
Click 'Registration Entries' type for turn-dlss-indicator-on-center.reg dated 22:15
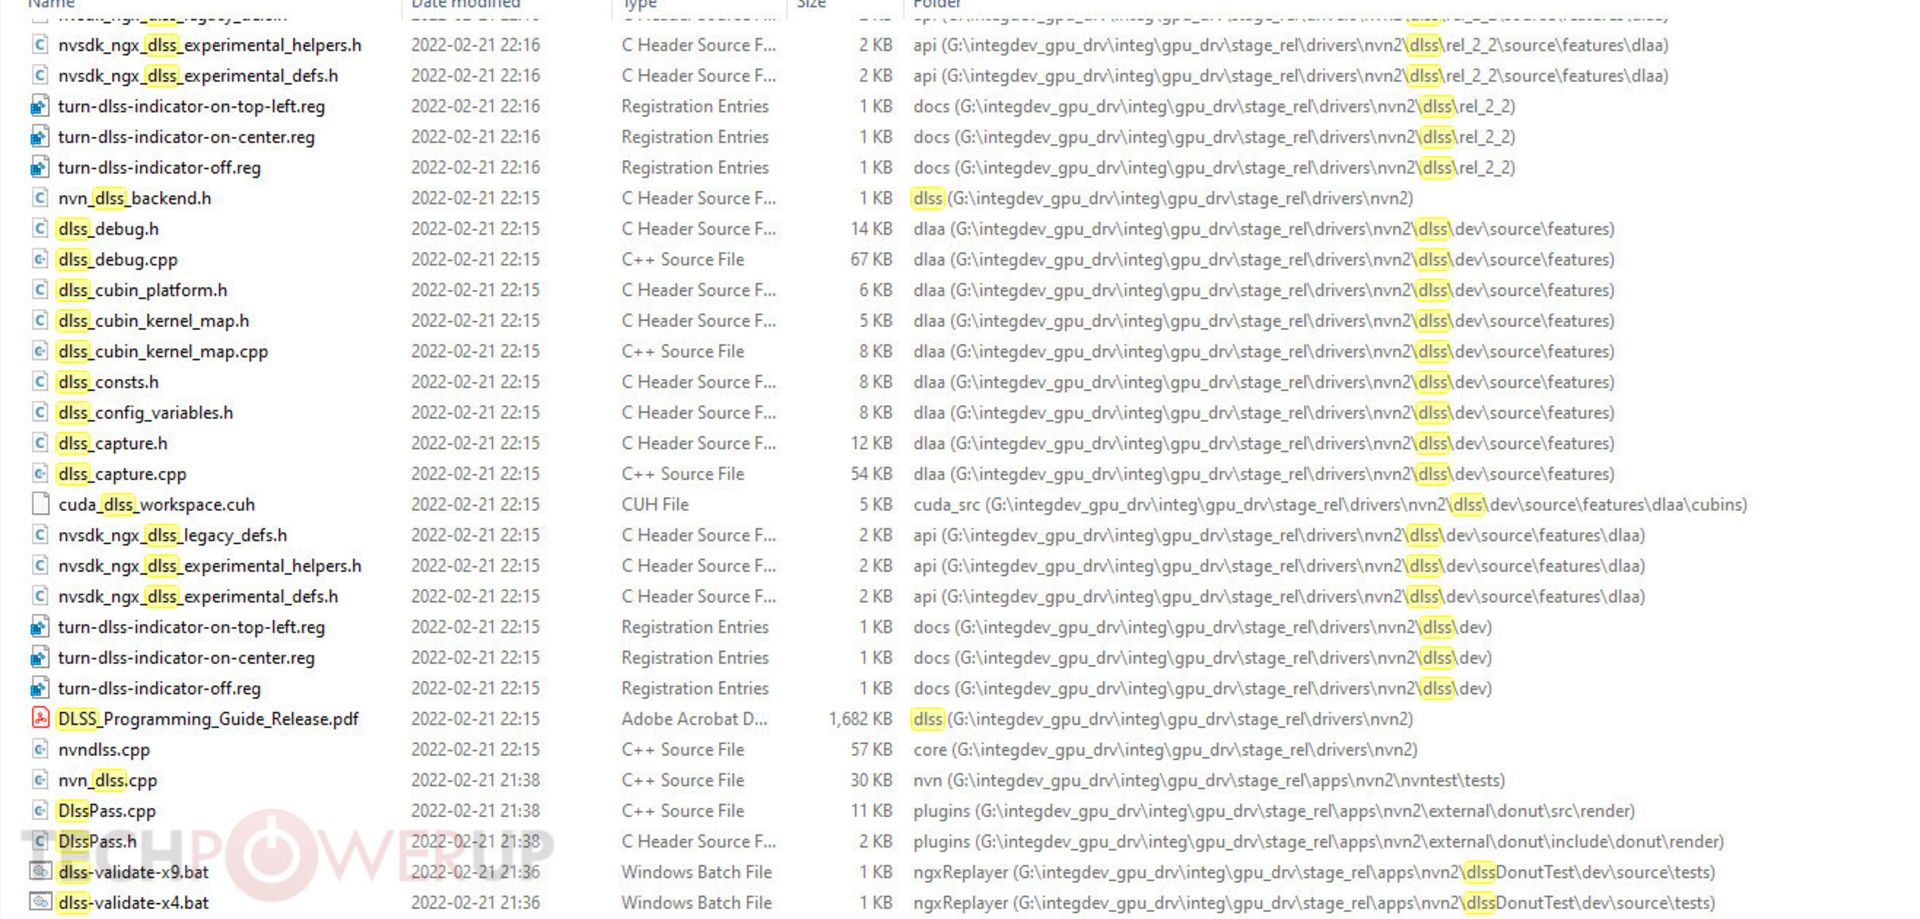(x=695, y=658)
